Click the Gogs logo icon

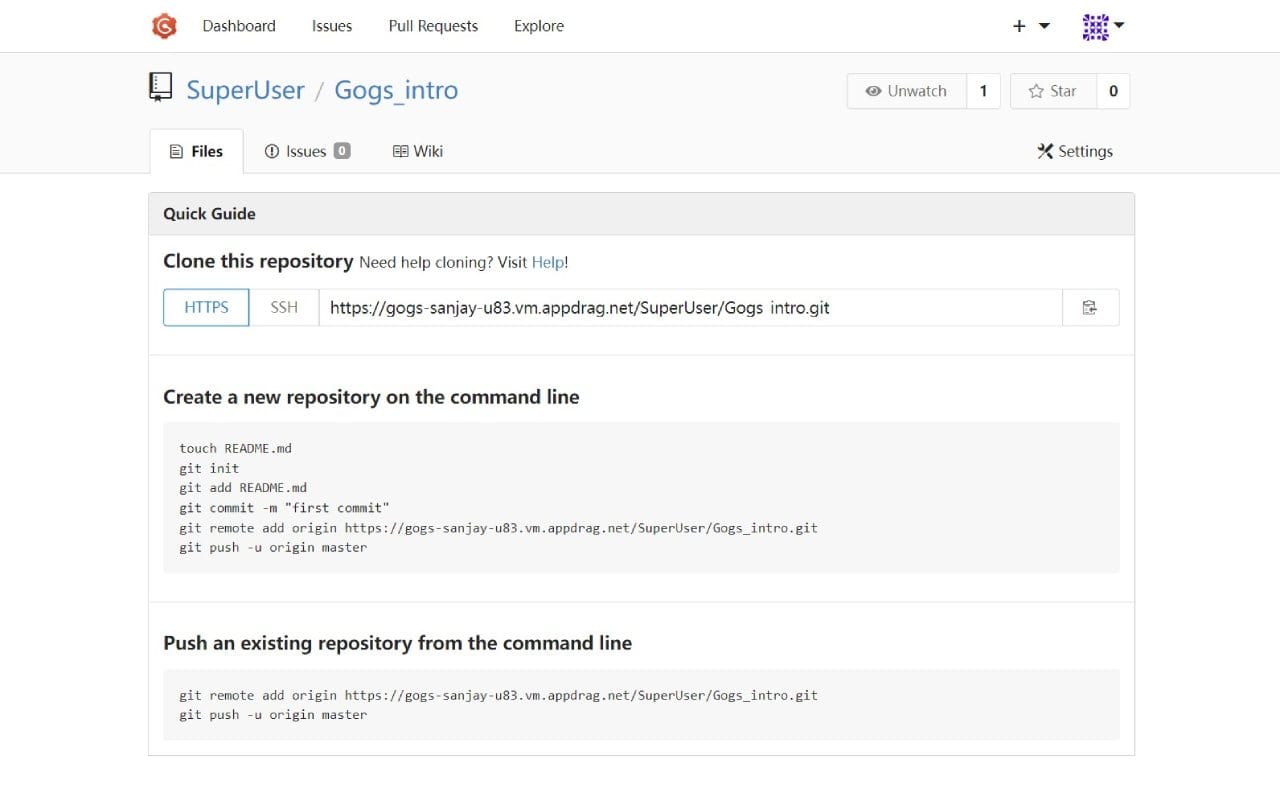(164, 25)
